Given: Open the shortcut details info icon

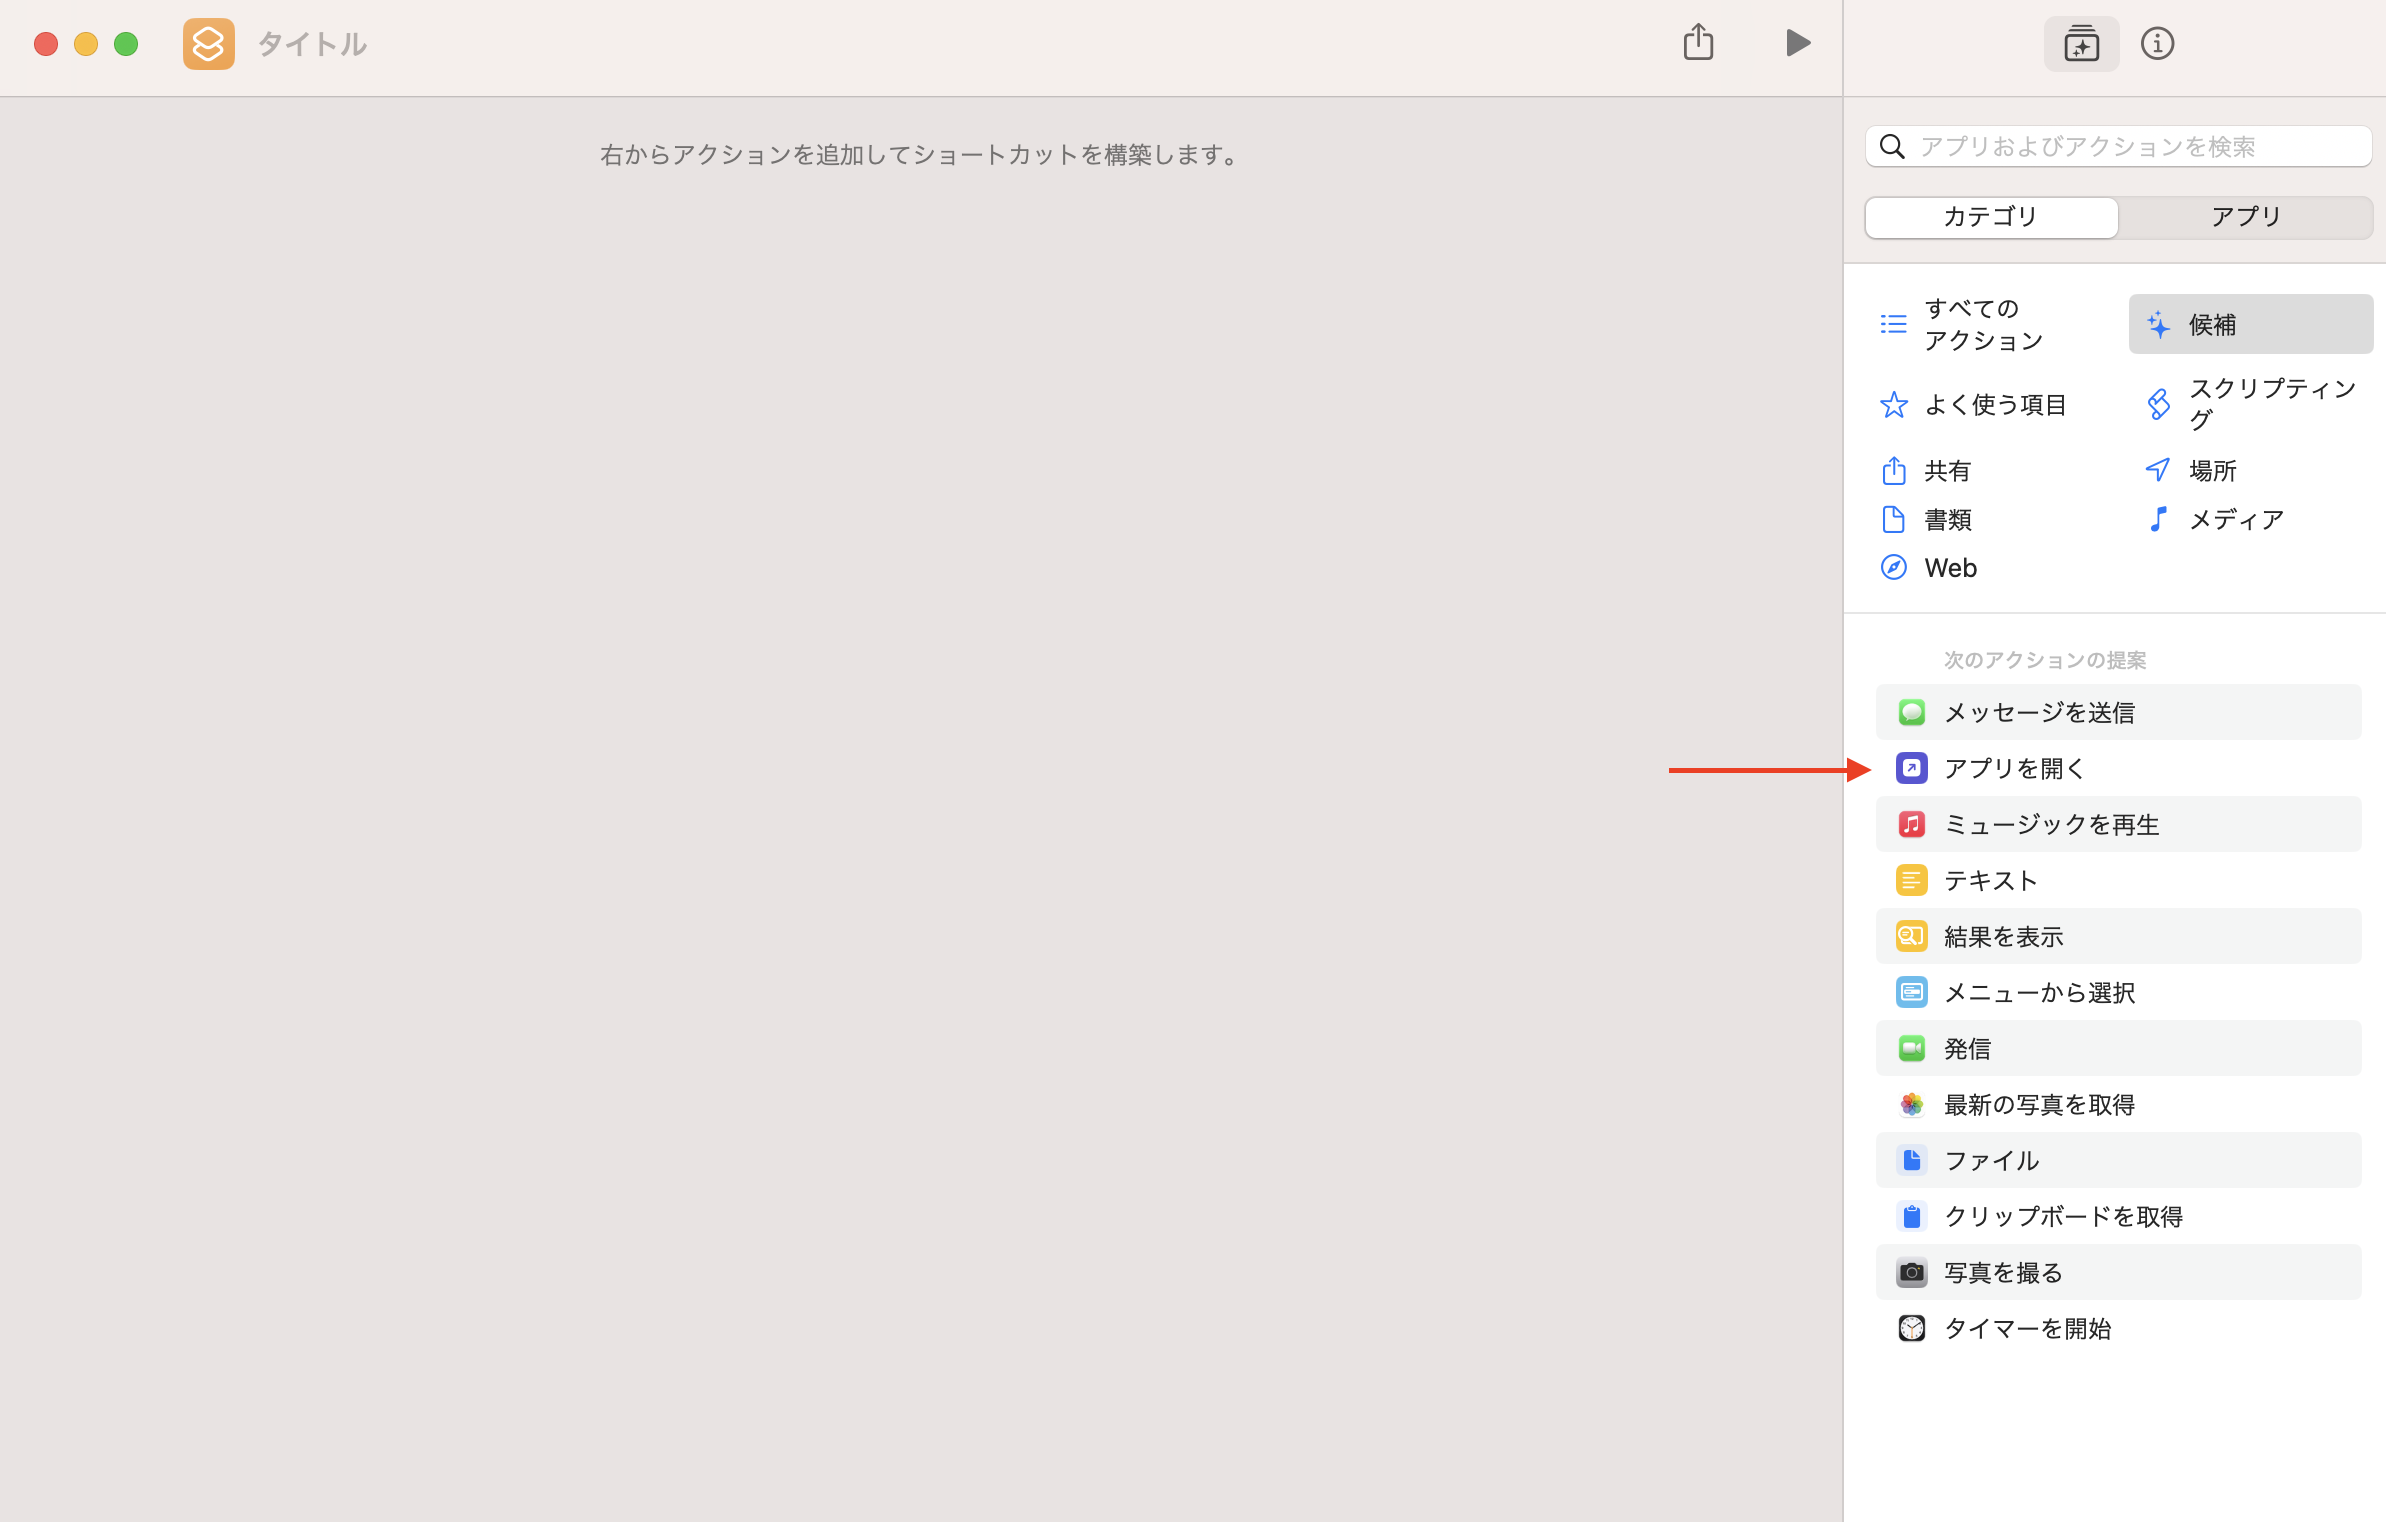Looking at the screenshot, I should coord(2157,44).
